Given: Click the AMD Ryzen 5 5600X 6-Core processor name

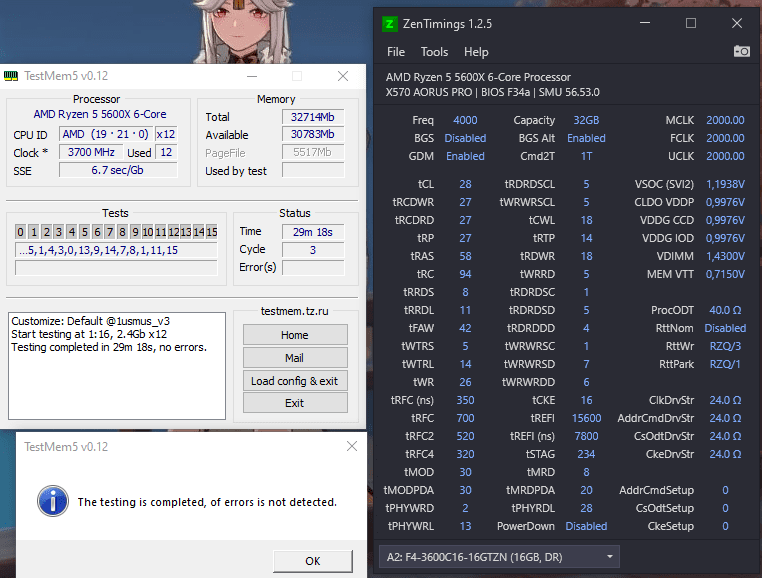Looking at the screenshot, I should coord(100,114).
